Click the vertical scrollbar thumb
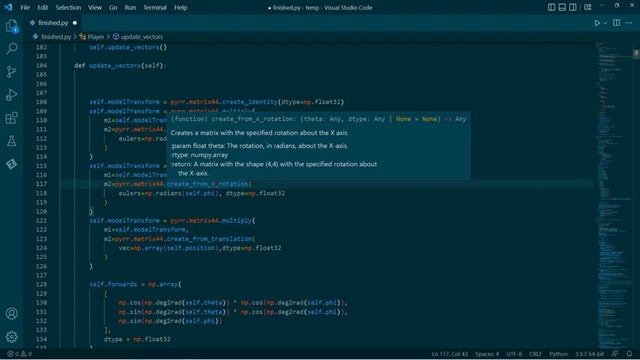640x360 pixels. click(x=636, y=54)
